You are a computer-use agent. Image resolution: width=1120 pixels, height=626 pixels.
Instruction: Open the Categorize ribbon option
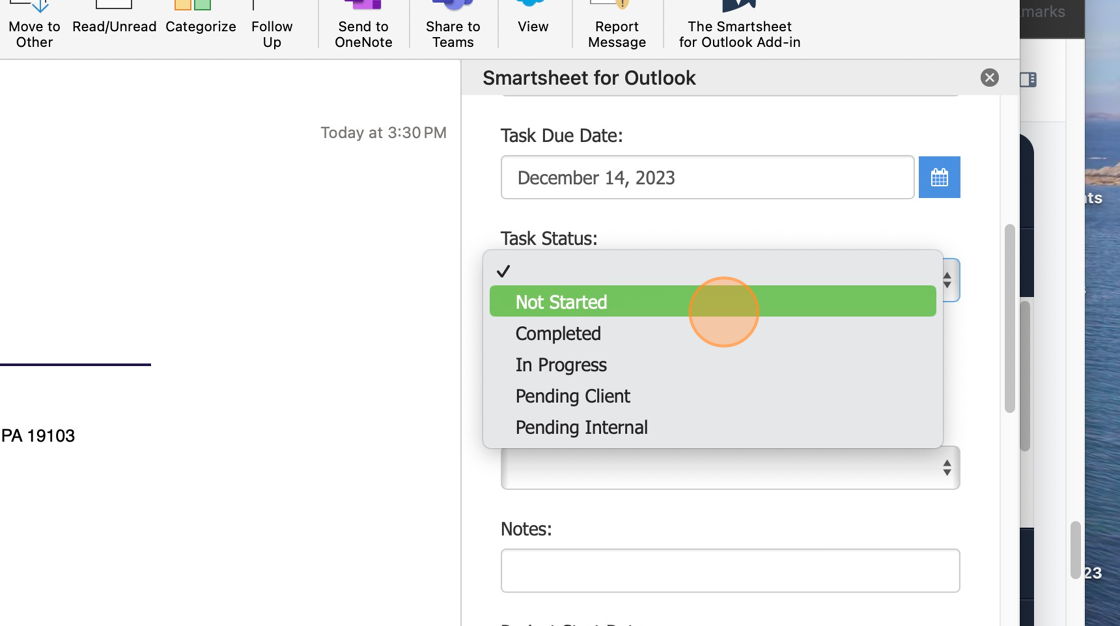point(201,20)
